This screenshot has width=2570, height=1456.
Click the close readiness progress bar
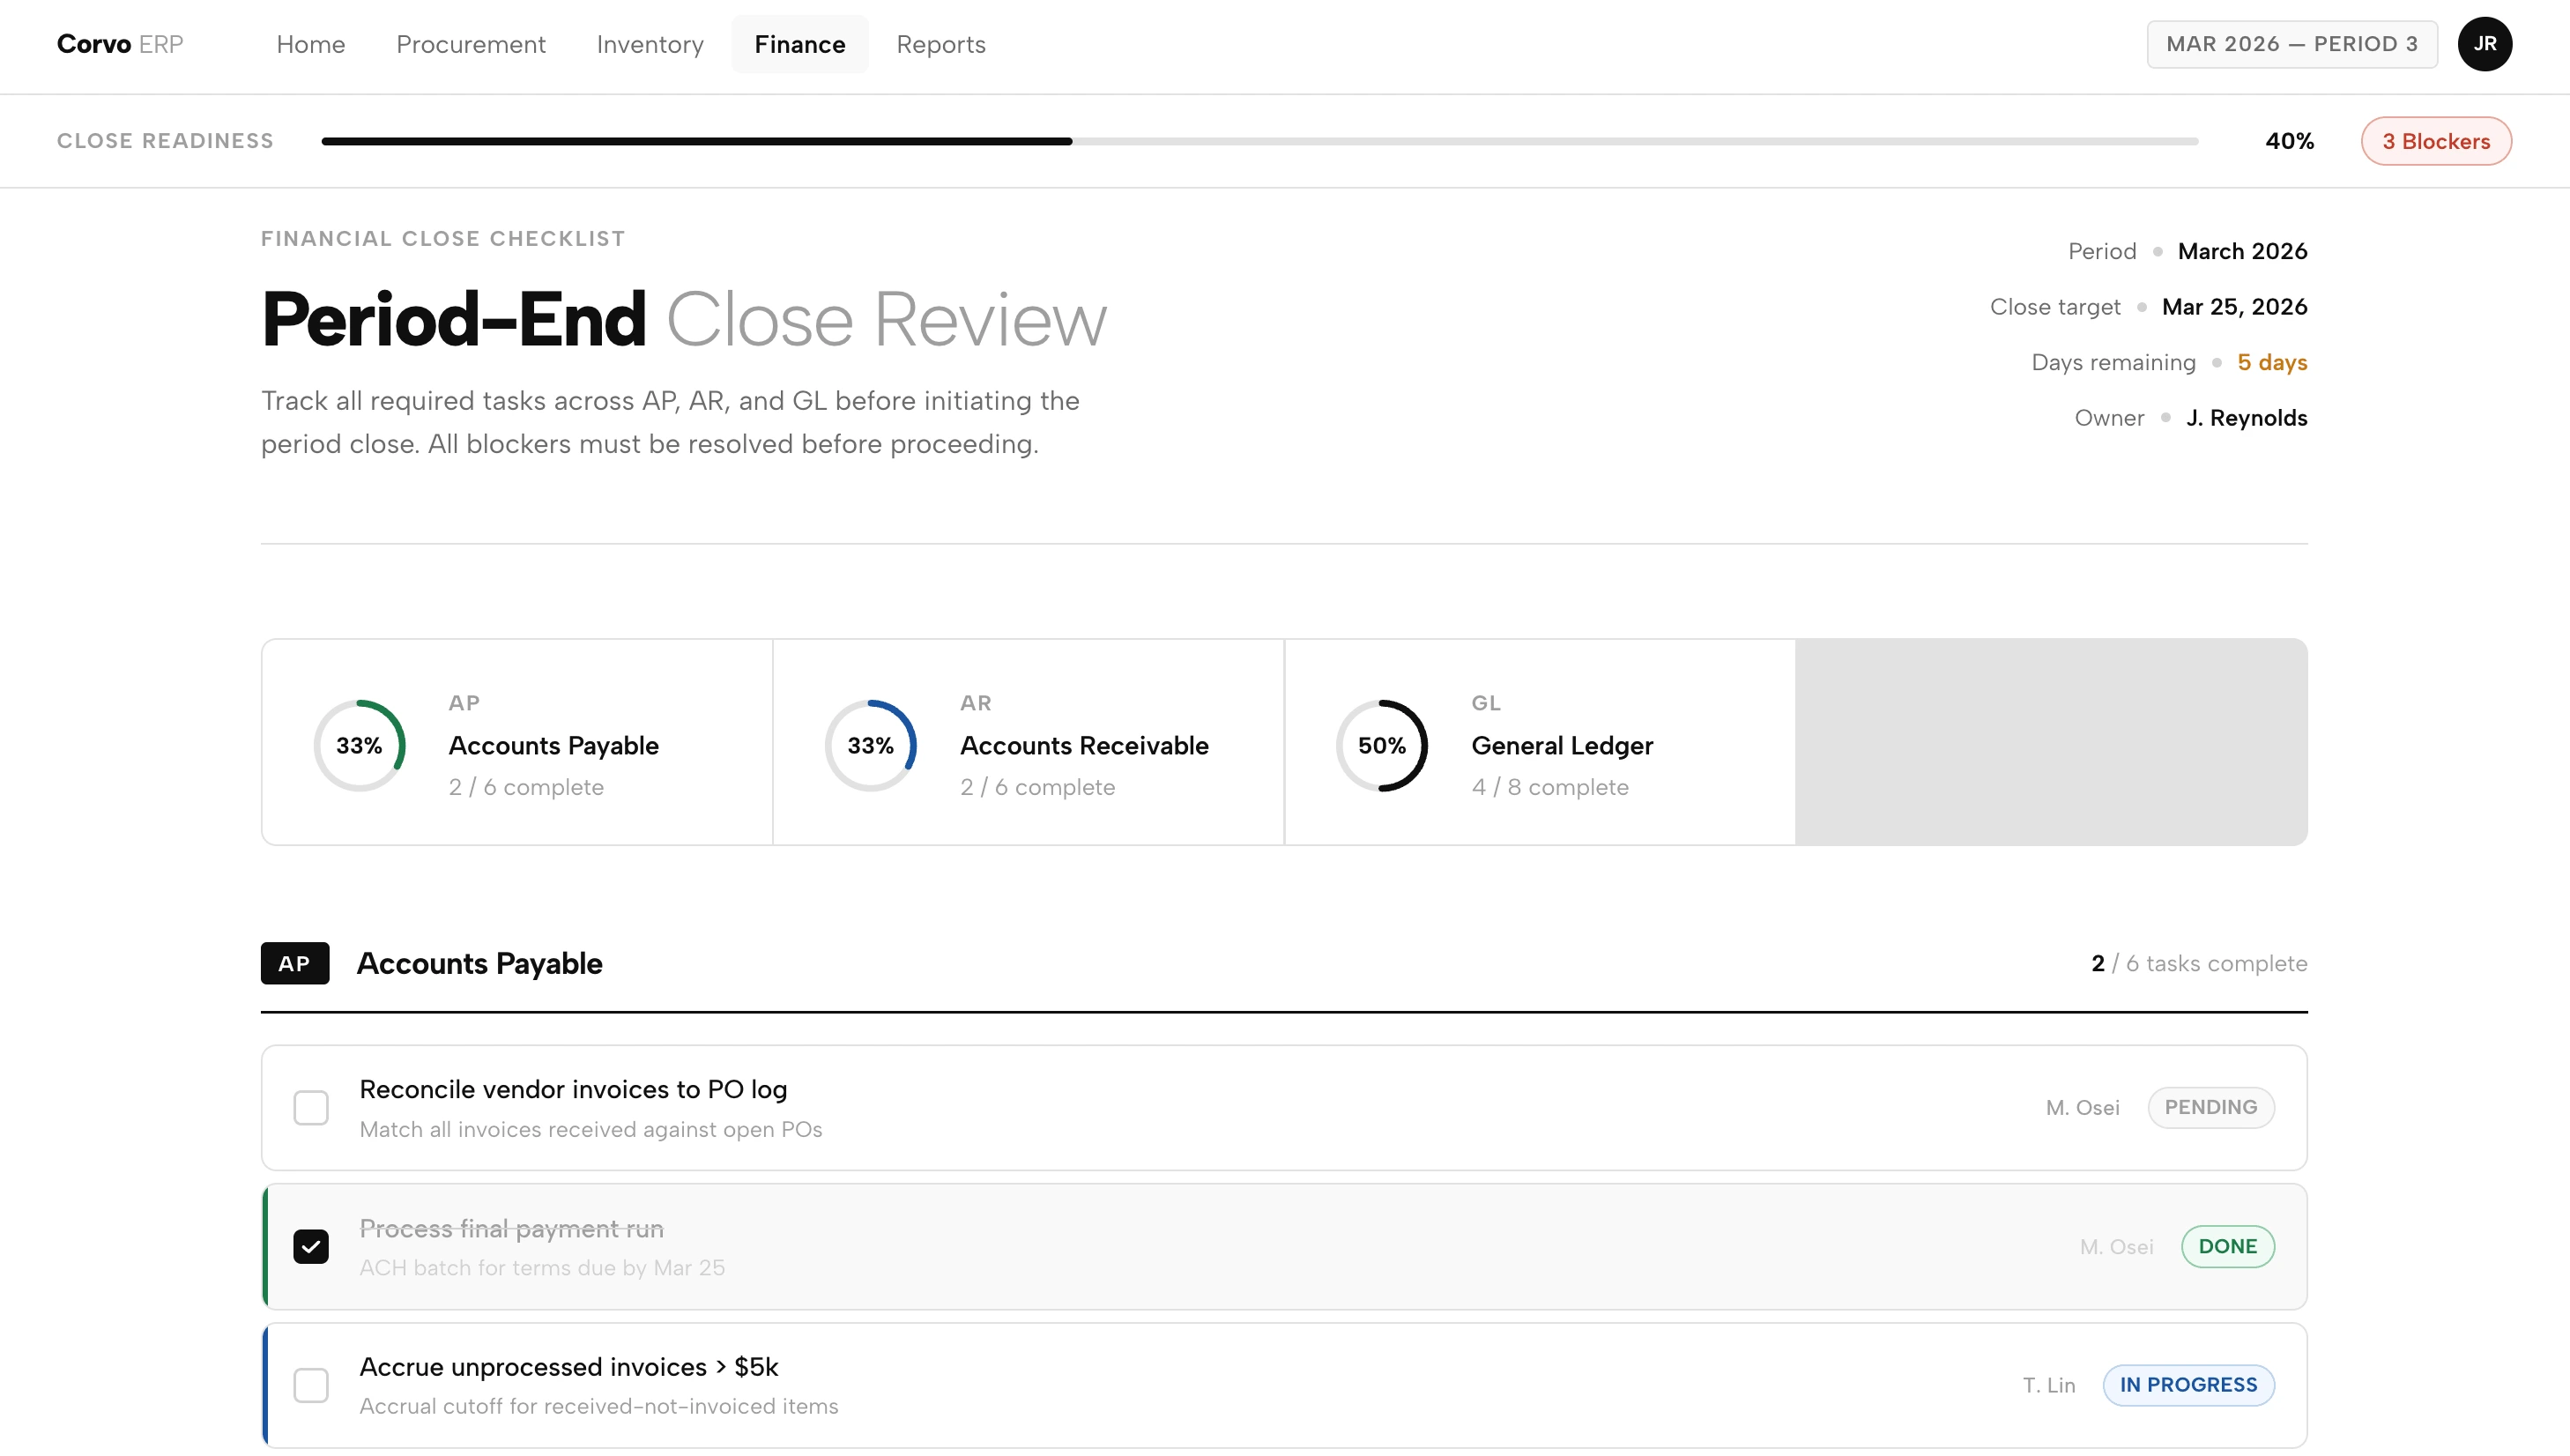click(1260, 141)
